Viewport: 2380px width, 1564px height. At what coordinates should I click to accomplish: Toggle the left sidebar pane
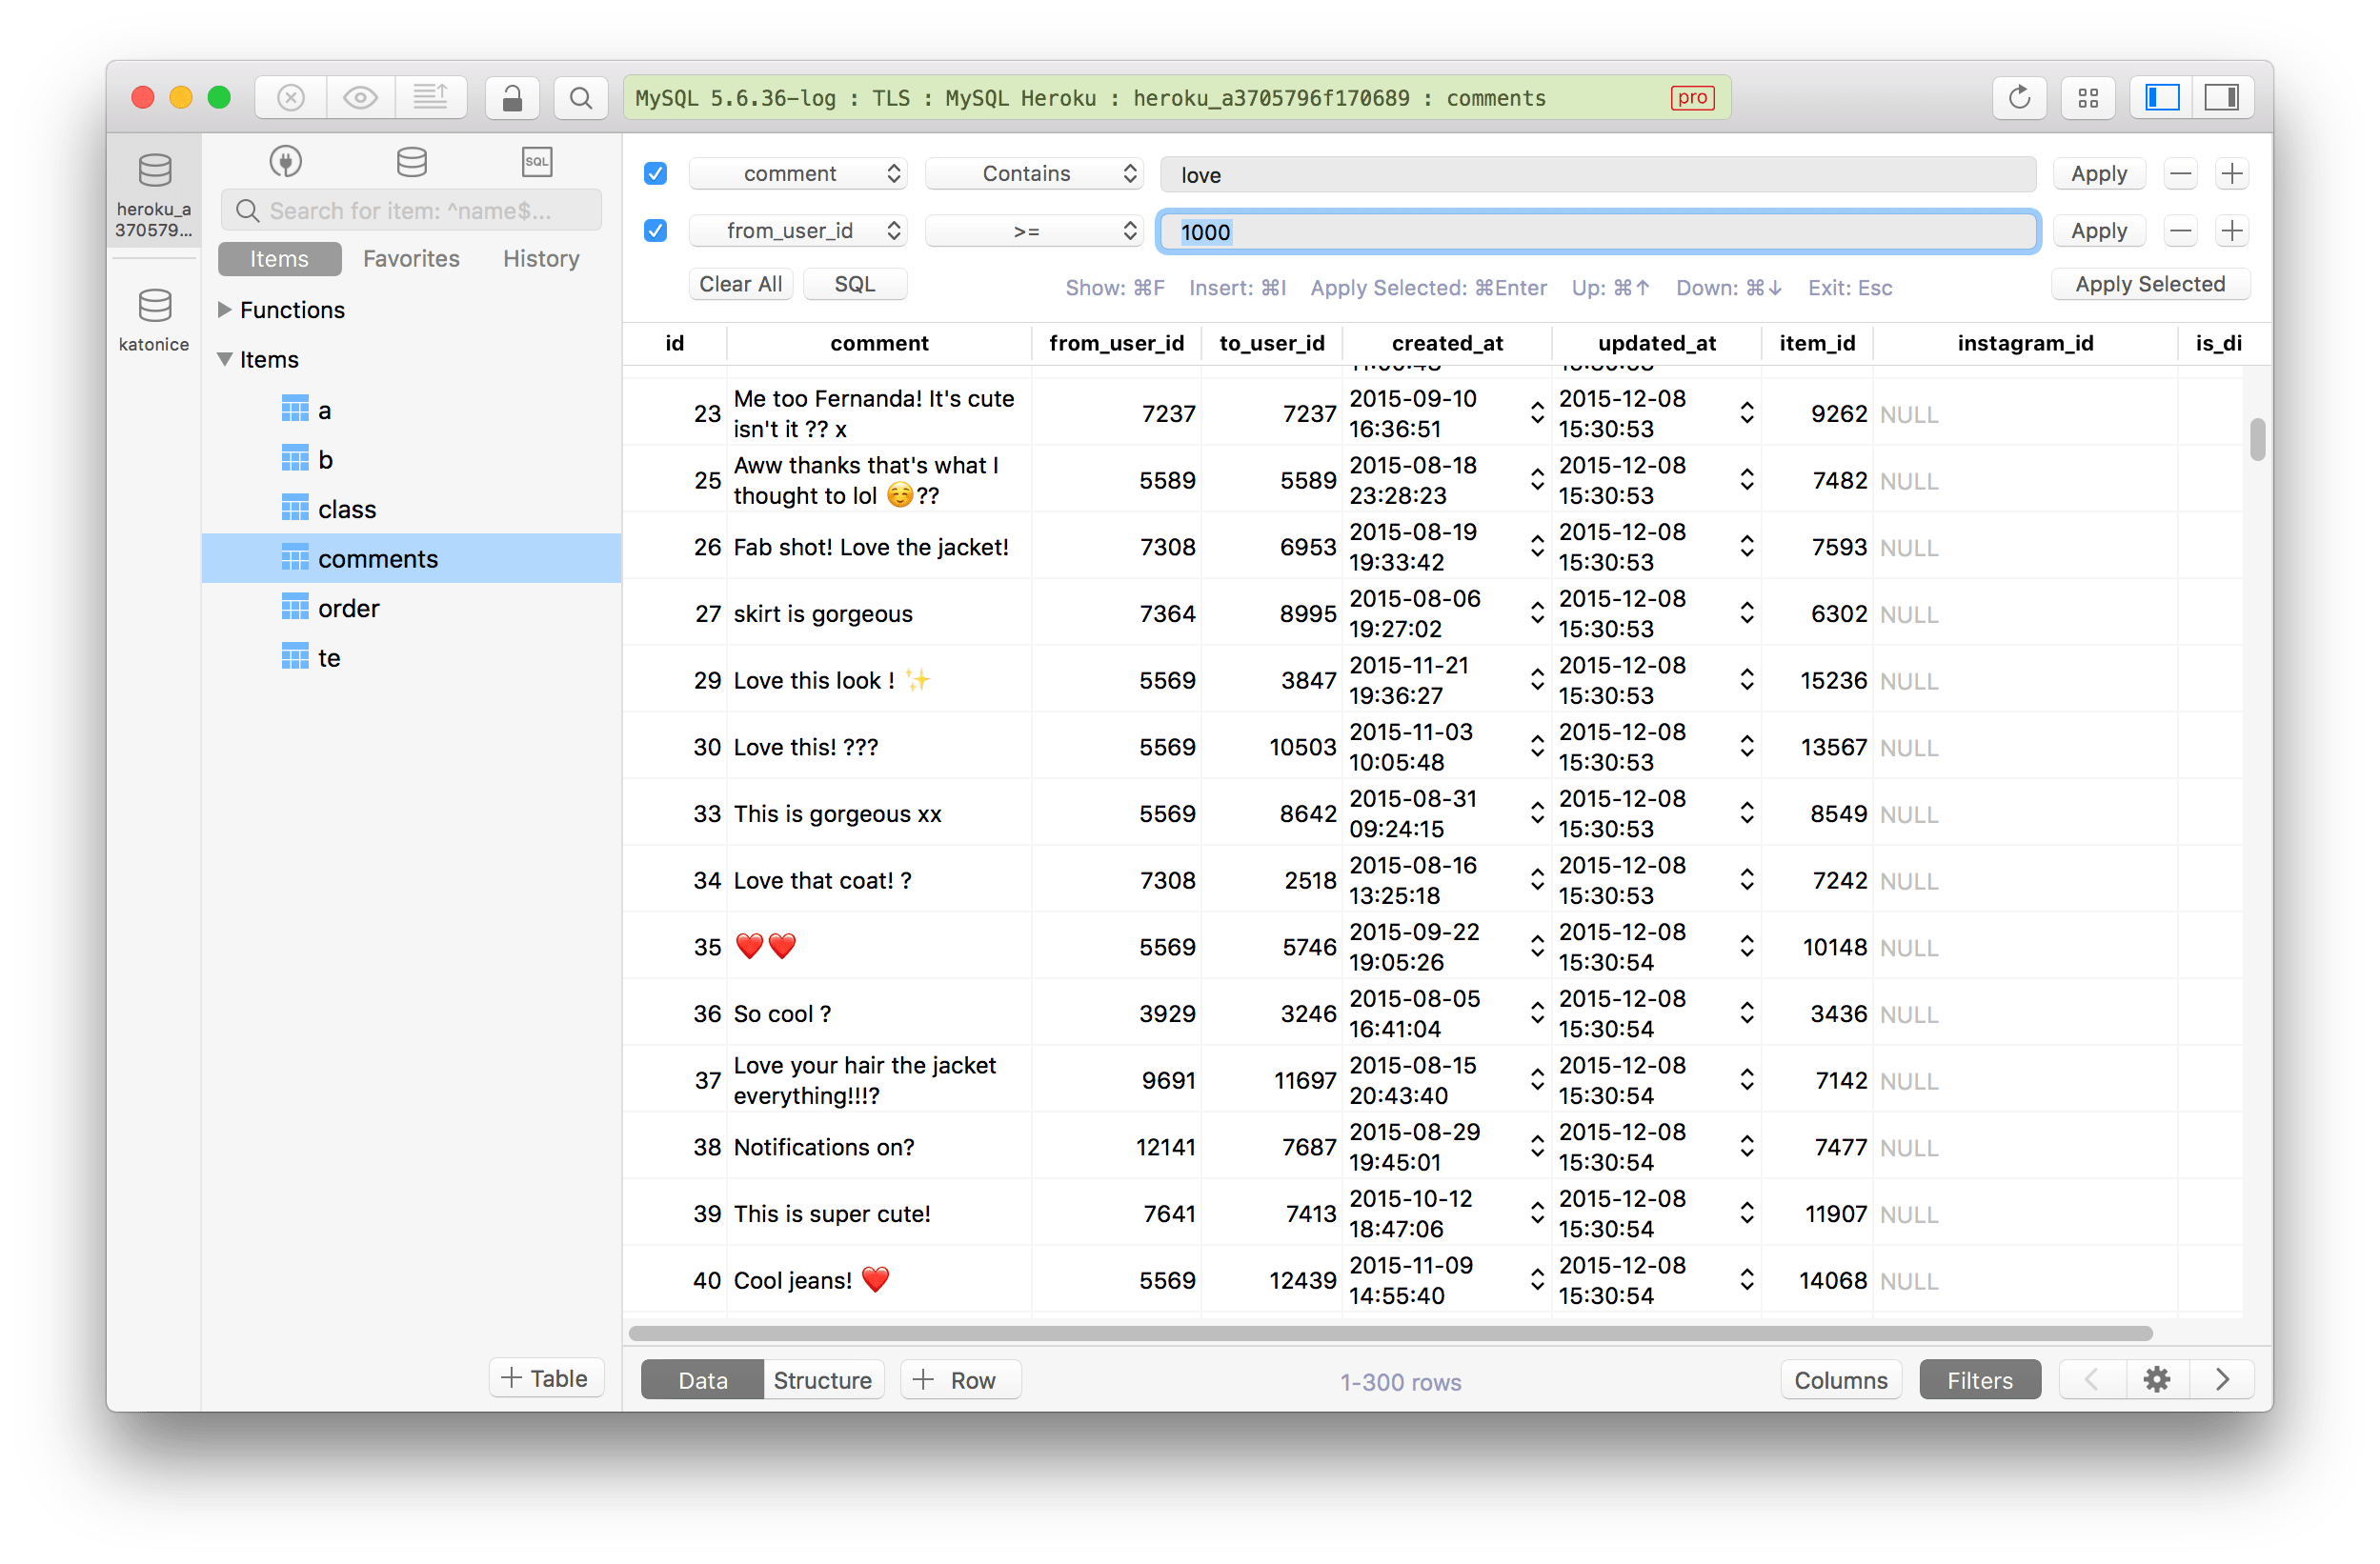pyautogui.click(x=2162, y=98)
